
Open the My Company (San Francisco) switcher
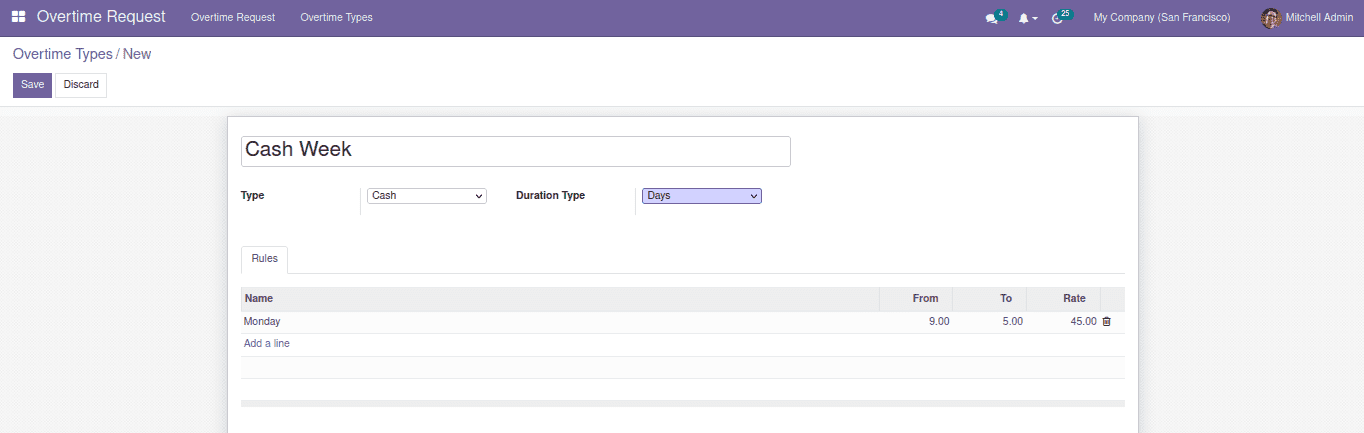[1161, 18]
